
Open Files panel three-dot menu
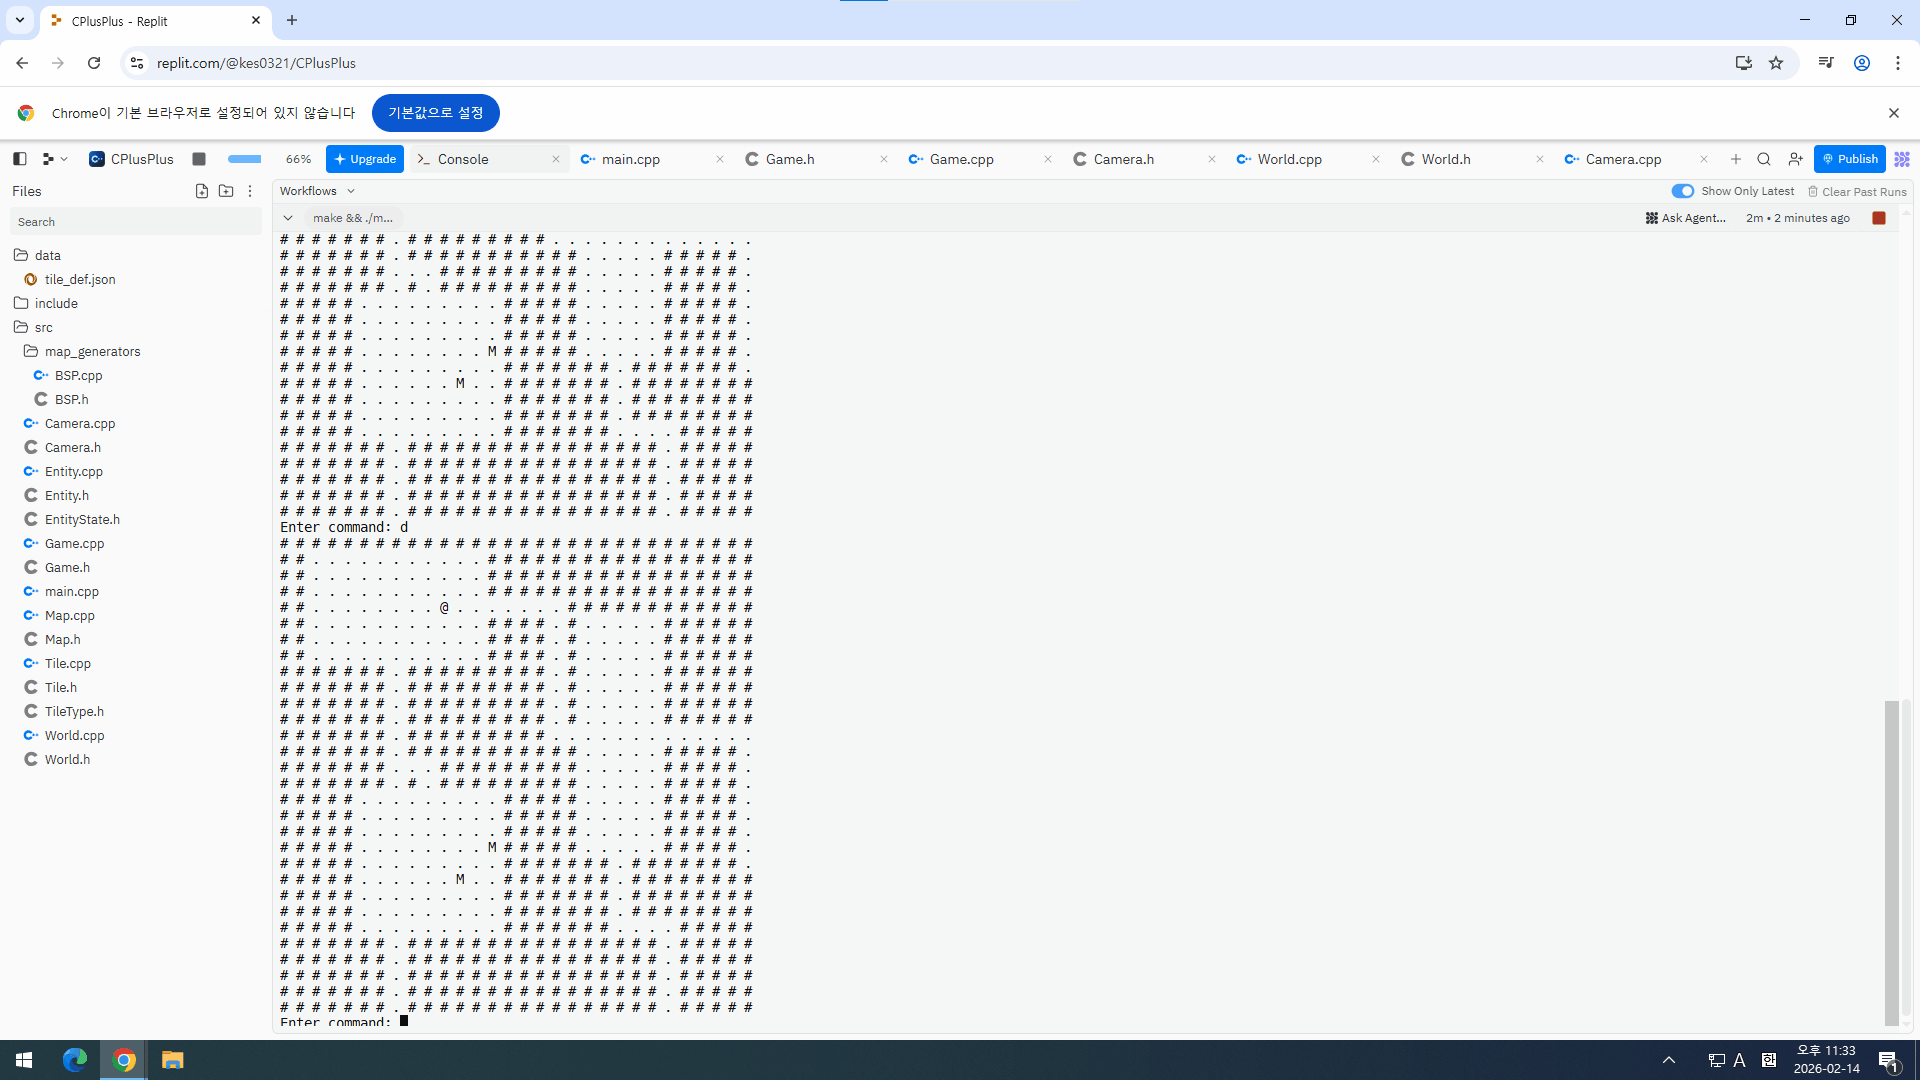tap(250, 191)
